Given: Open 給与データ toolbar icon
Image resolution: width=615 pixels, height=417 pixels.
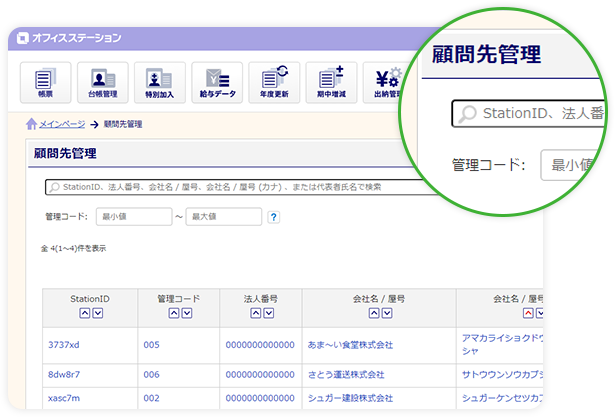Looking at the screenshot, I should 217,82.
